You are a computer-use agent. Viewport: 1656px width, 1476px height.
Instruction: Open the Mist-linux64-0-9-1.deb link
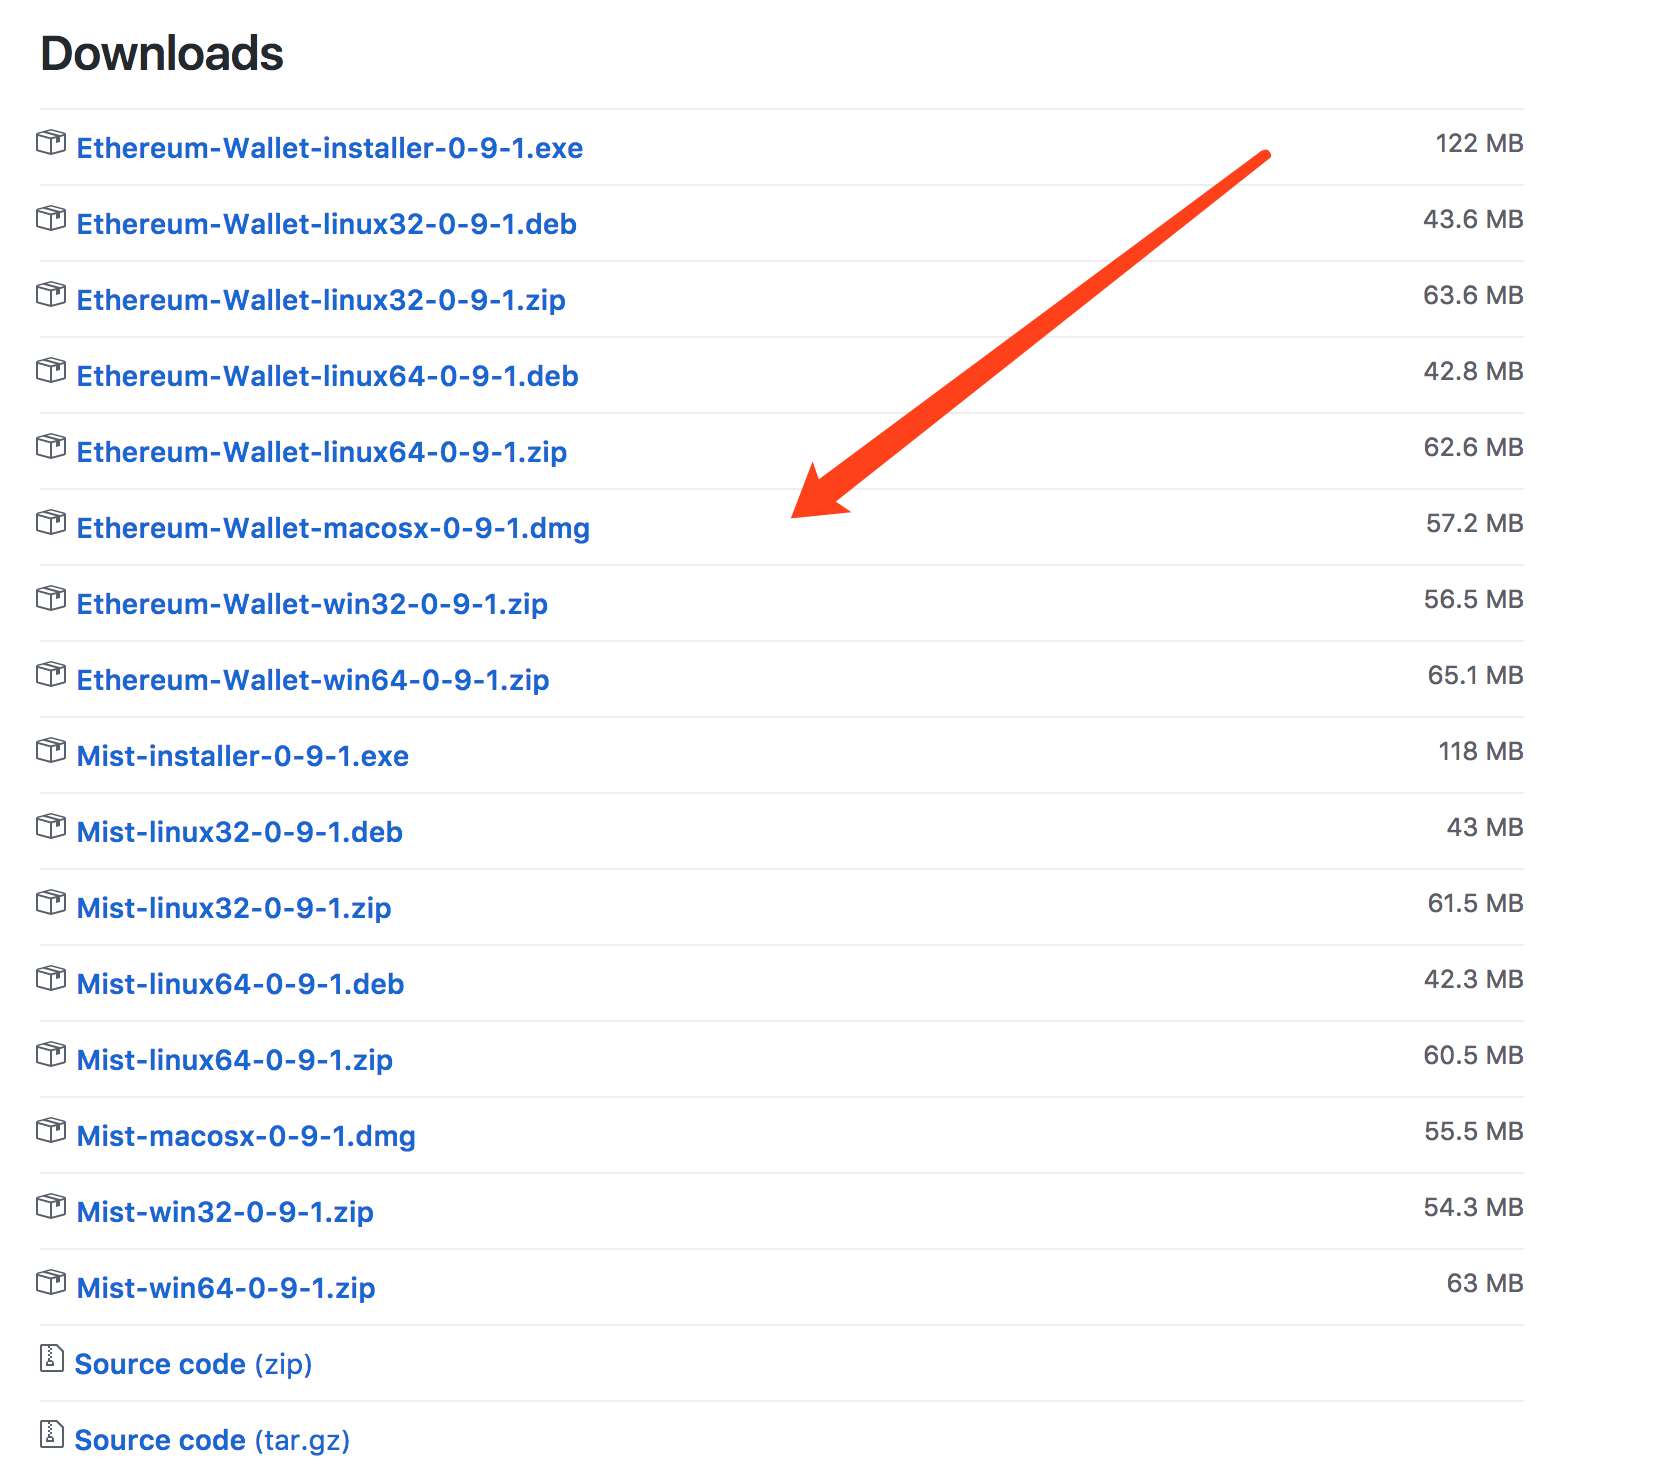pos(241,984)
